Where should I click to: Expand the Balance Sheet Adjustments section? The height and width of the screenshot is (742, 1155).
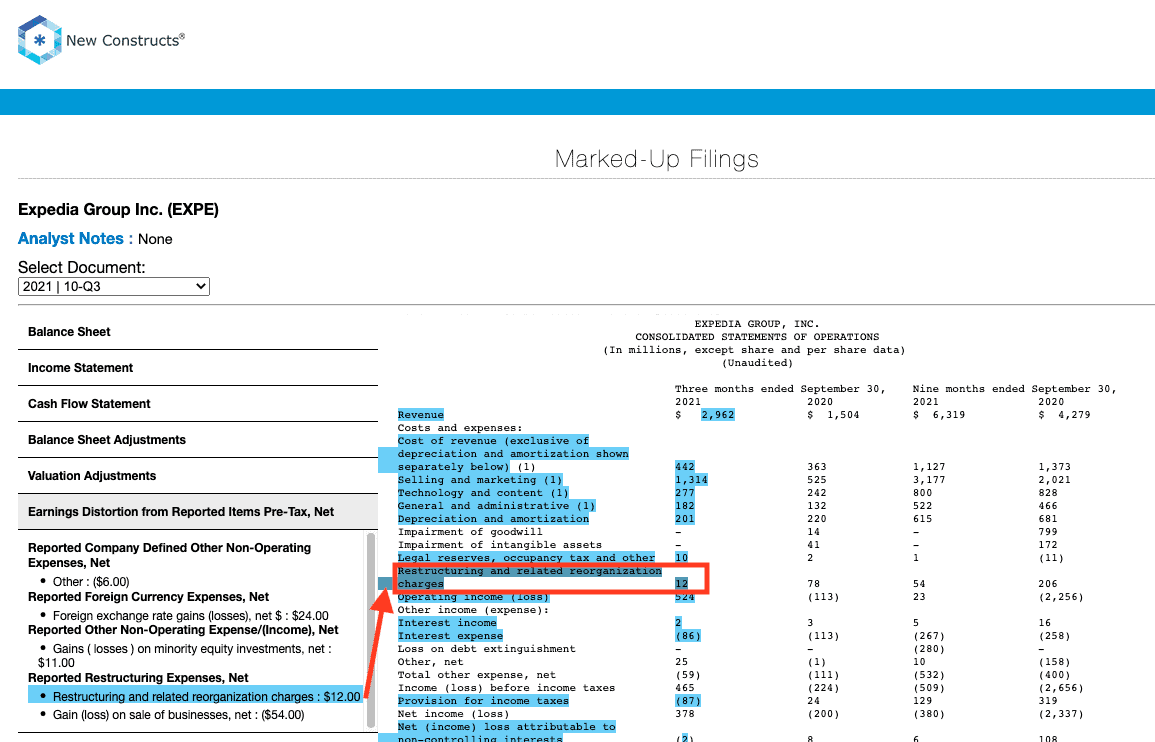[x=197, y=440]
